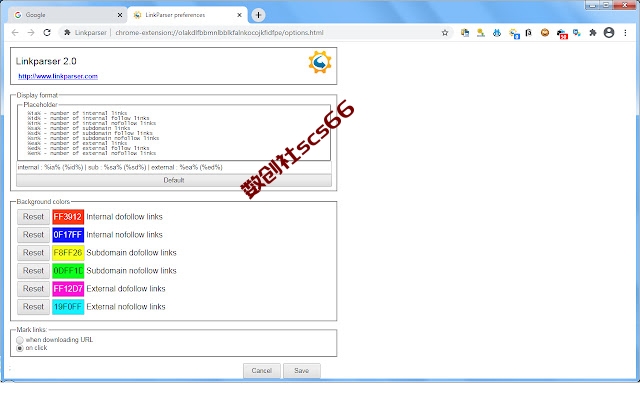Image resolution: width=640 pixels, height=400 pixels.
Task: Switch to the Google tab
Action: 68,15
